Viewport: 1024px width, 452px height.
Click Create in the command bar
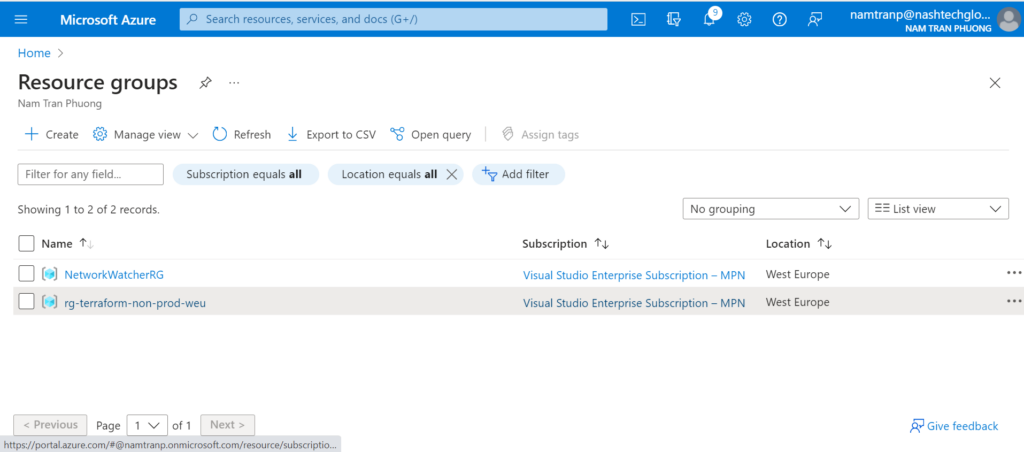pyautogui.click(x=51, y=135)
